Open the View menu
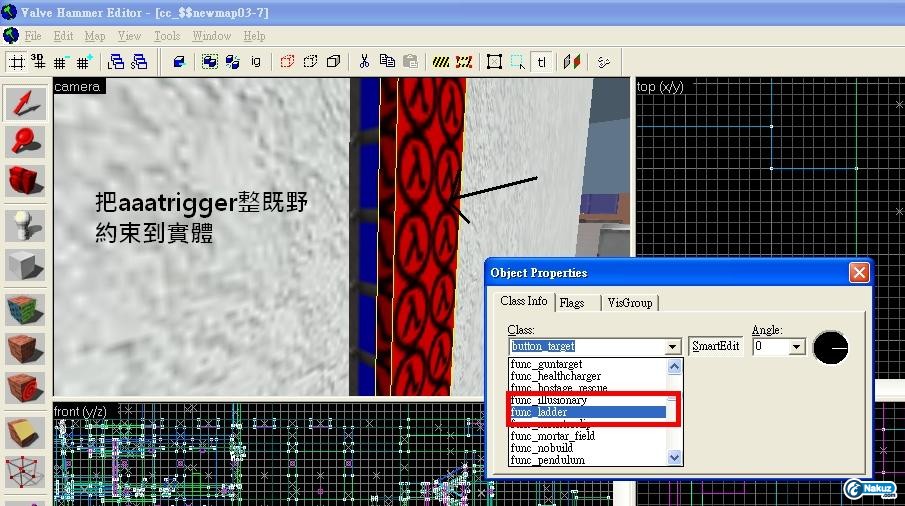The width and height of the screenshot is (905, 506). [x=129, y=36]
